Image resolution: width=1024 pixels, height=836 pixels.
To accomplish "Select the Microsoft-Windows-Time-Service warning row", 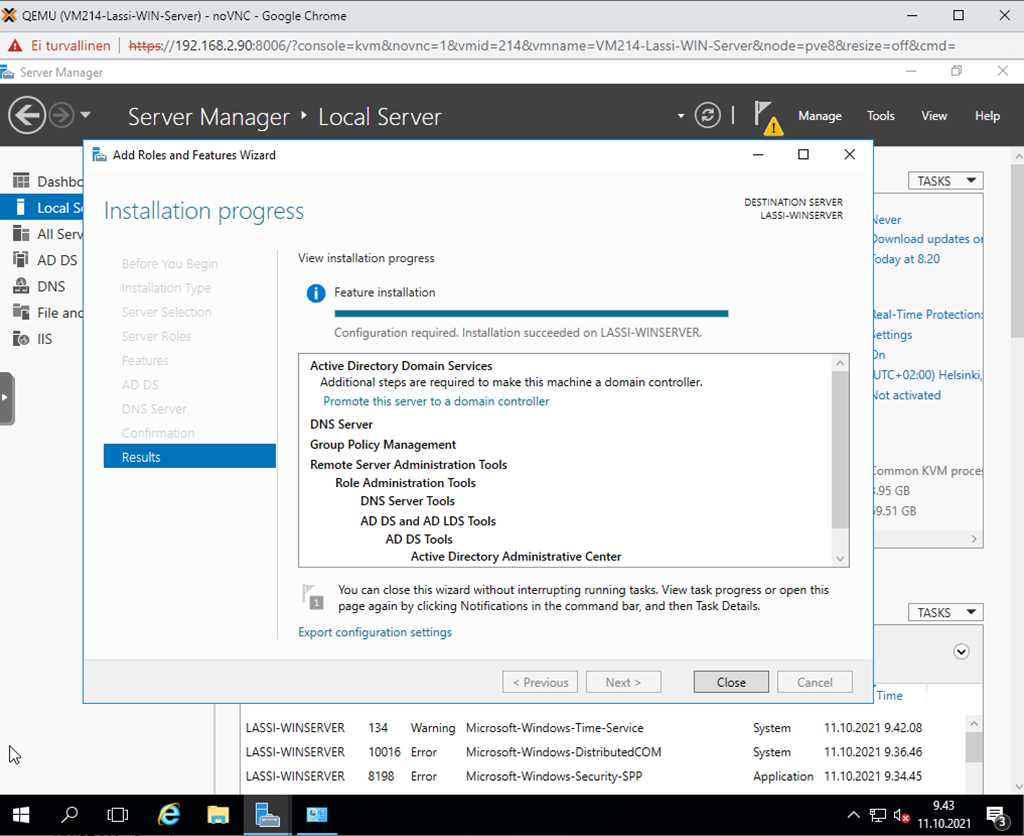I will coord(601,728).
